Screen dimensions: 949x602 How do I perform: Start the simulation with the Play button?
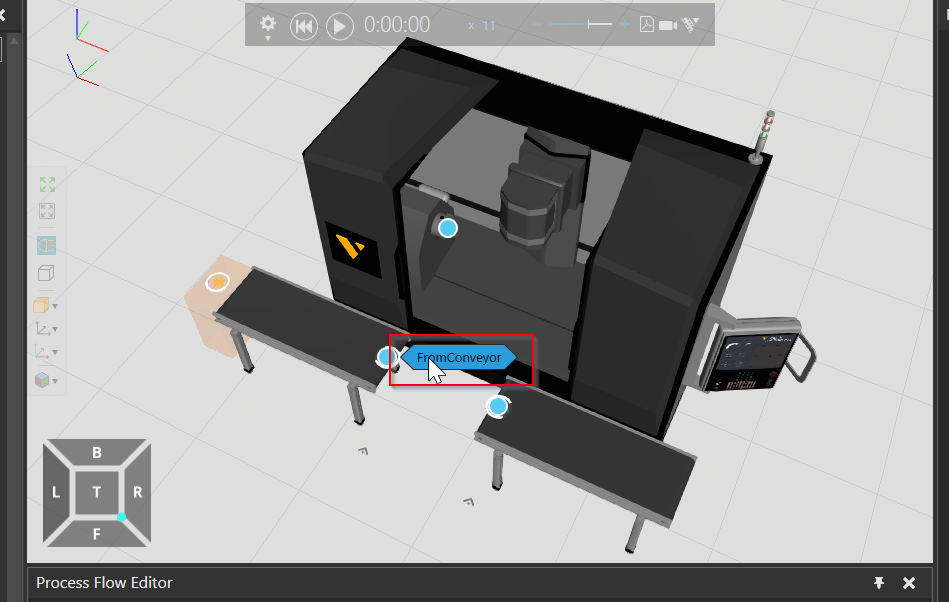coord(340,27)
